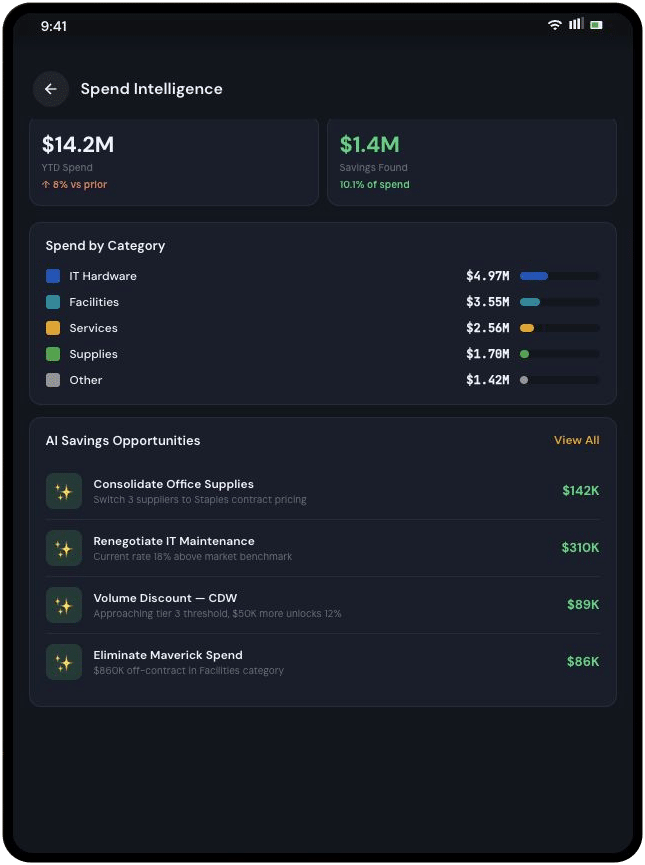Click the Supplies green color swatch
645x865 pixels.
[53, 354]
